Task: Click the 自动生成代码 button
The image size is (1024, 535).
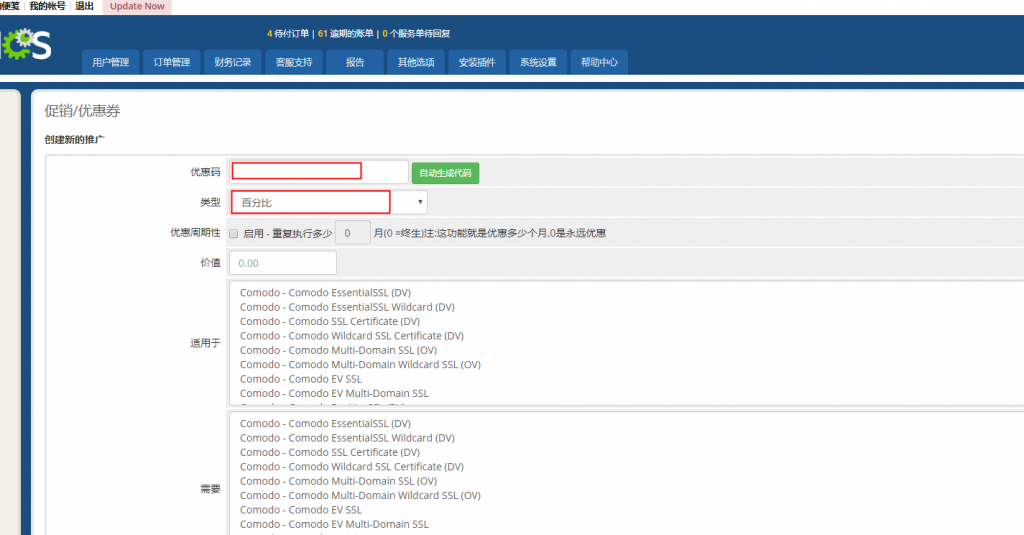Action: [x=445, y=173]
